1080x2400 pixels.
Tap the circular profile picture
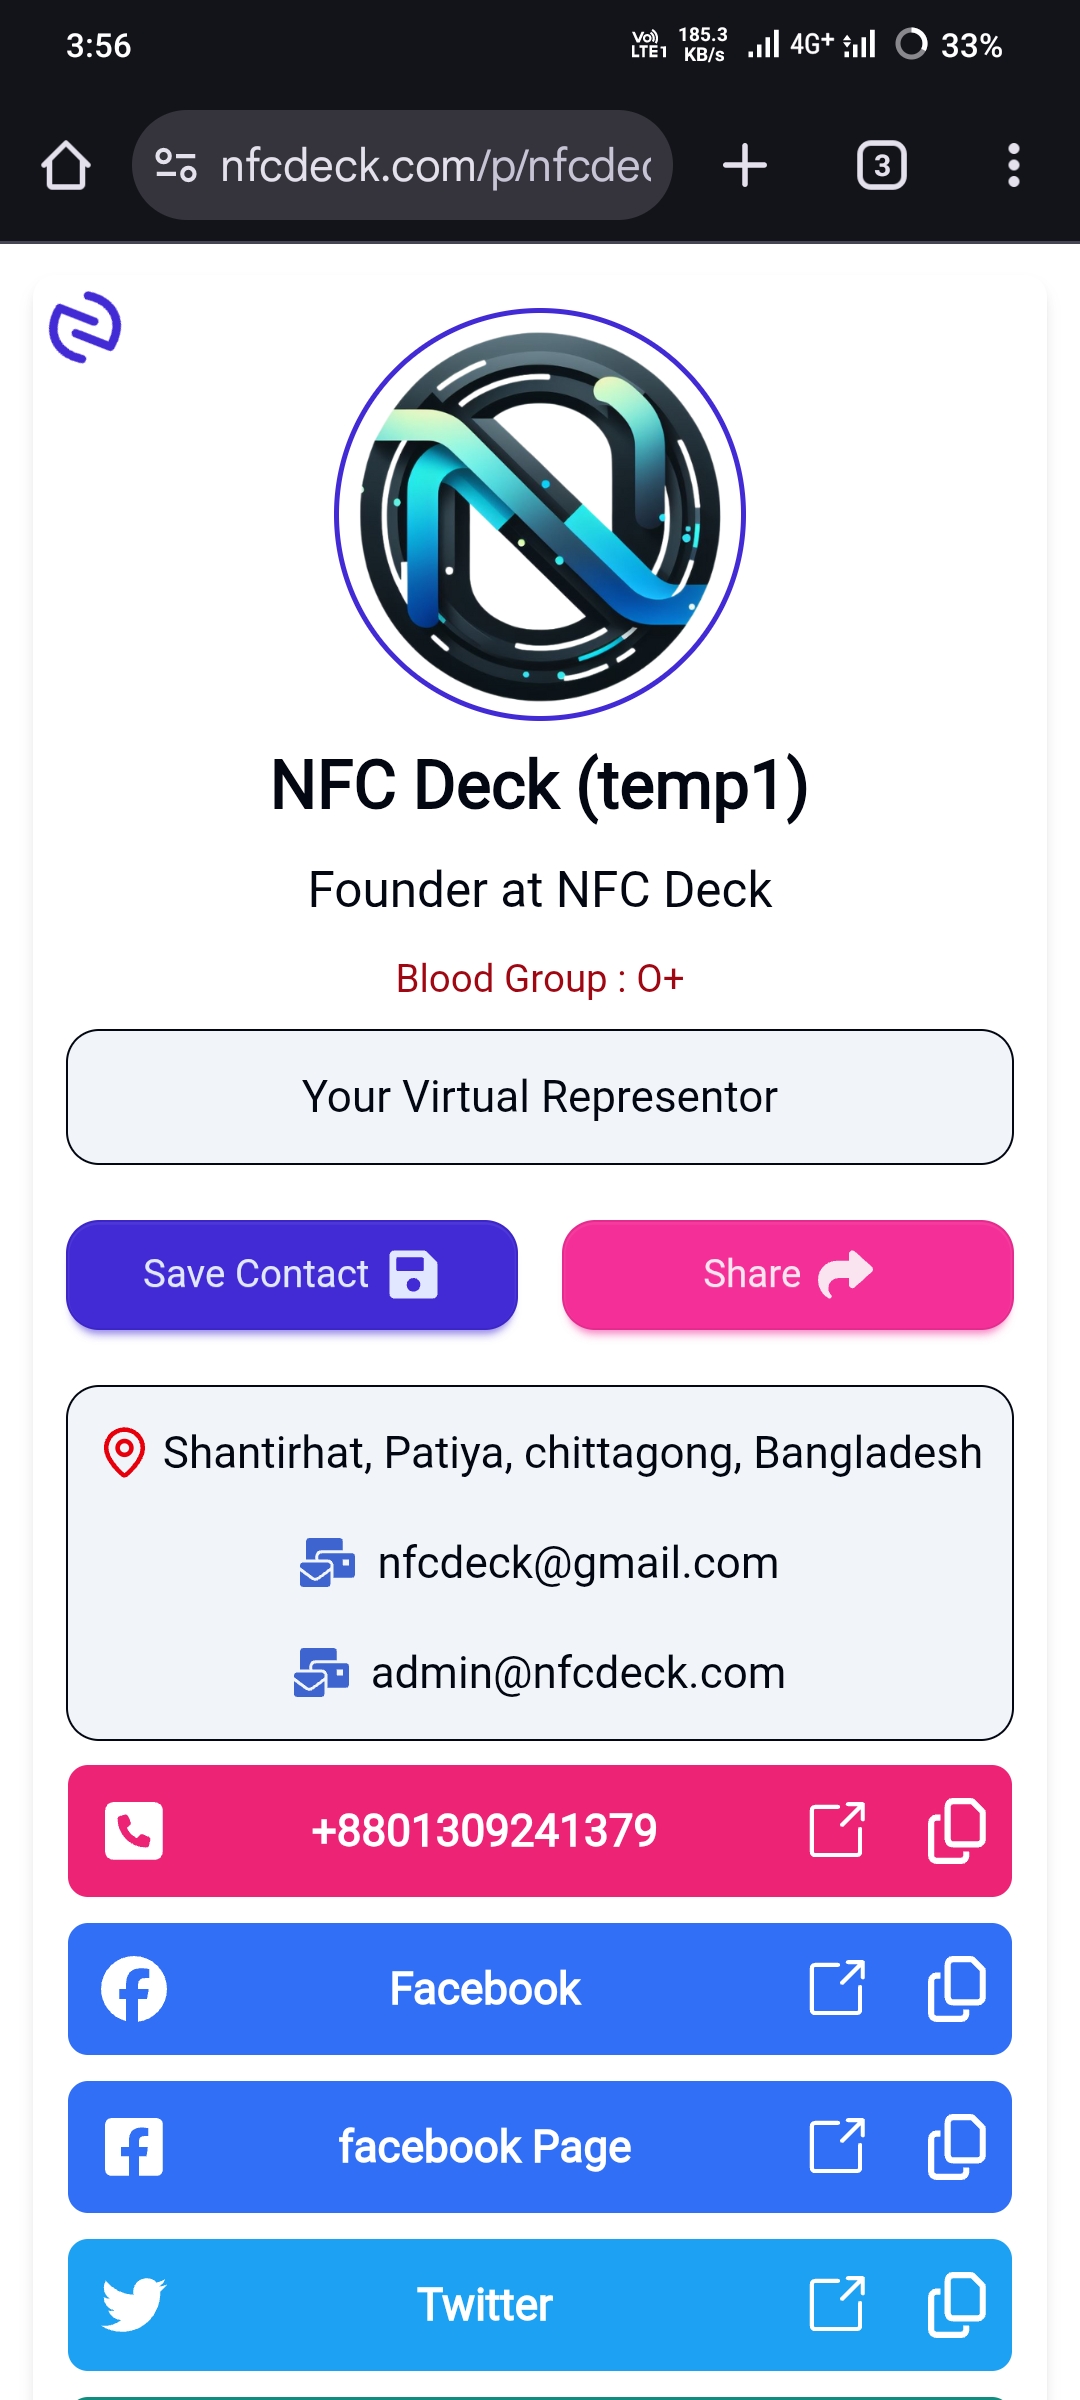[540, 514]
